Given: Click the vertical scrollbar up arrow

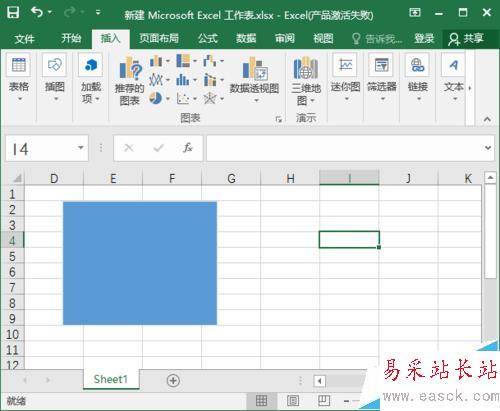Looking at the screenshot, I should point(490,177).
